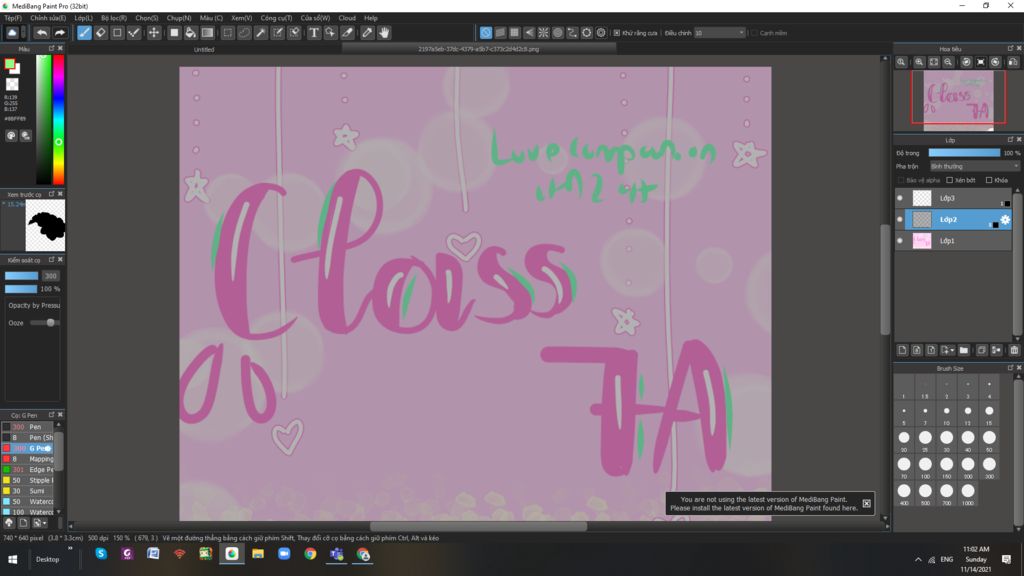This screenshot has width=1024, height=576.
Task: Select the rectangular Select tool
Action: [x=227, y=33]
